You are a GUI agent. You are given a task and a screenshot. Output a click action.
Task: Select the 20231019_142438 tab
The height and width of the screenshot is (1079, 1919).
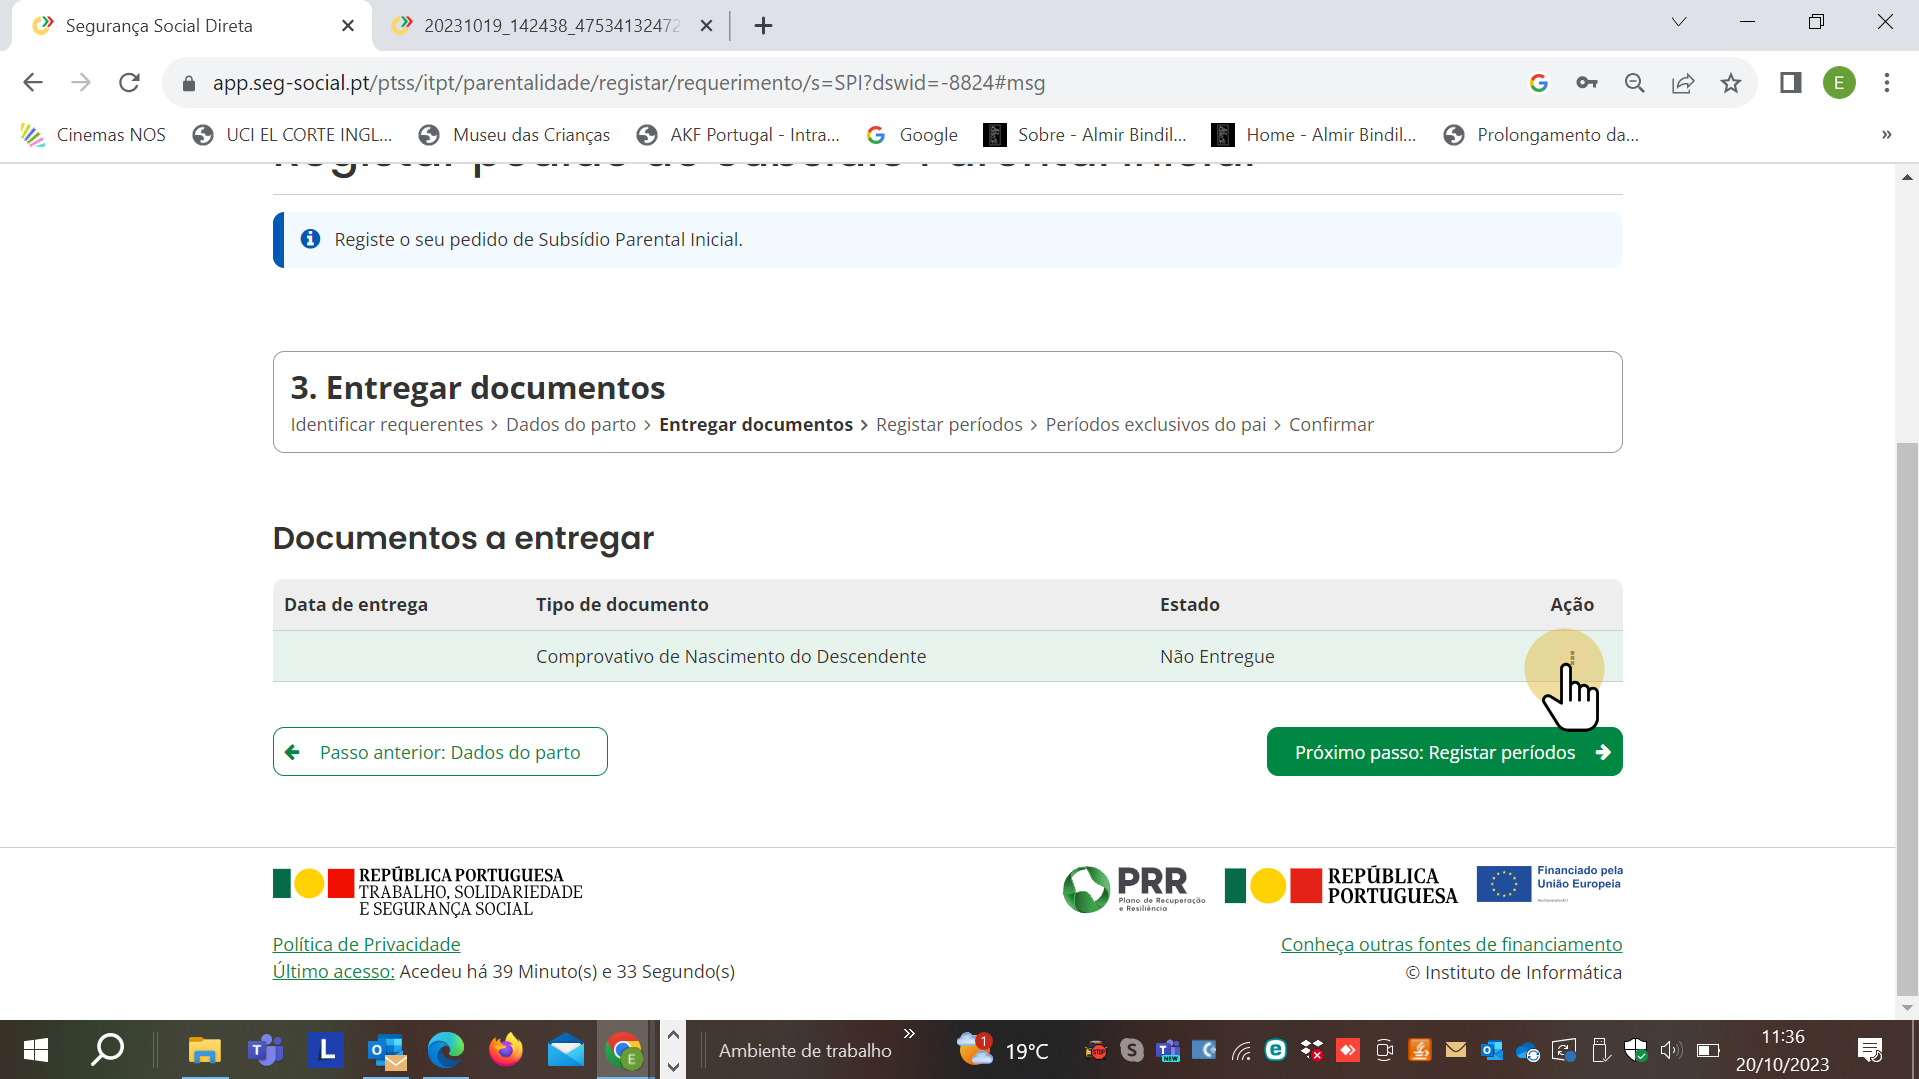tap(545, 25)
